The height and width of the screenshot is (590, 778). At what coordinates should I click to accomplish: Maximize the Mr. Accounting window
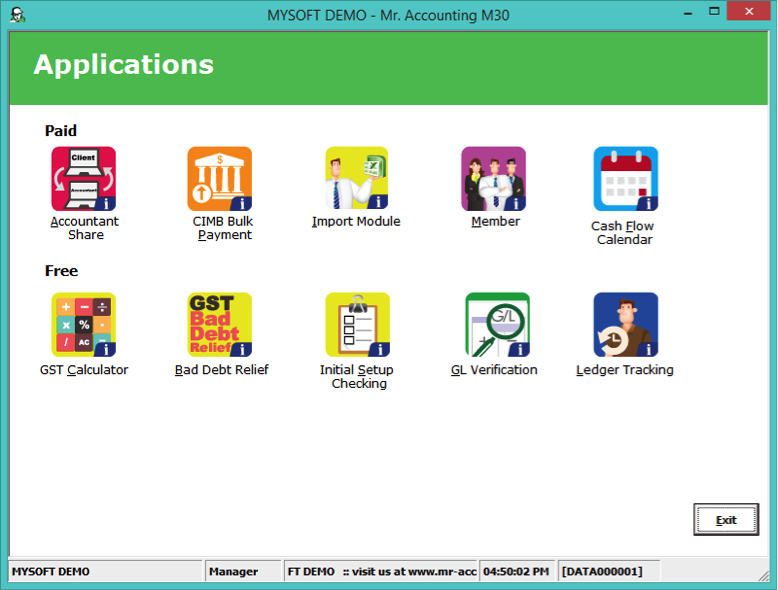714,12
